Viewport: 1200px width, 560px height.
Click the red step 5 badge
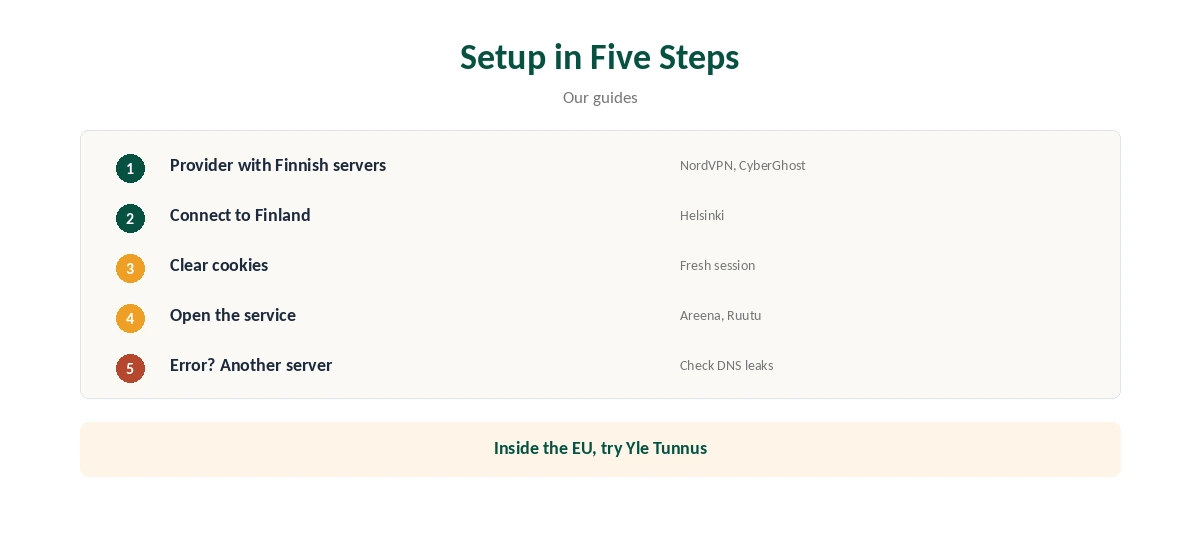pos(130,368)
